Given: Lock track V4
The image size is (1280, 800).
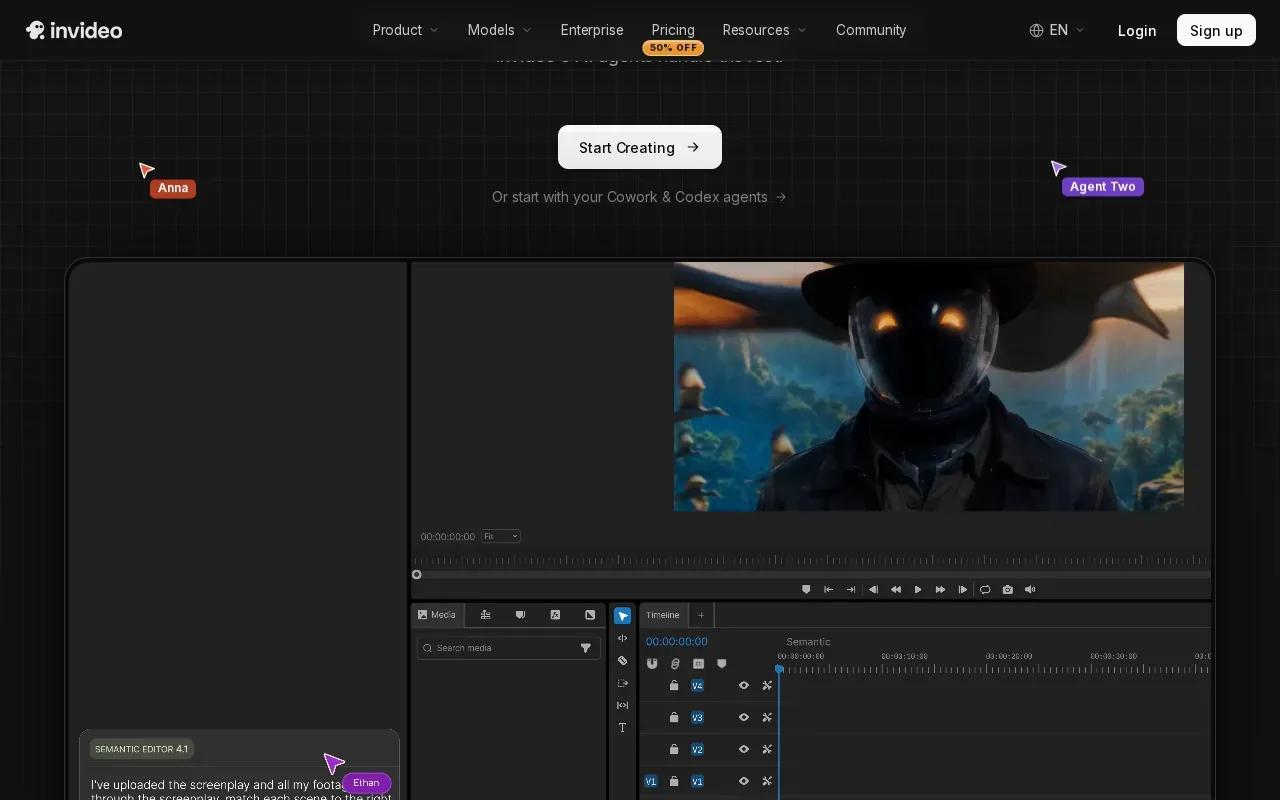Looking at the screenshot, I should point(674,686).
